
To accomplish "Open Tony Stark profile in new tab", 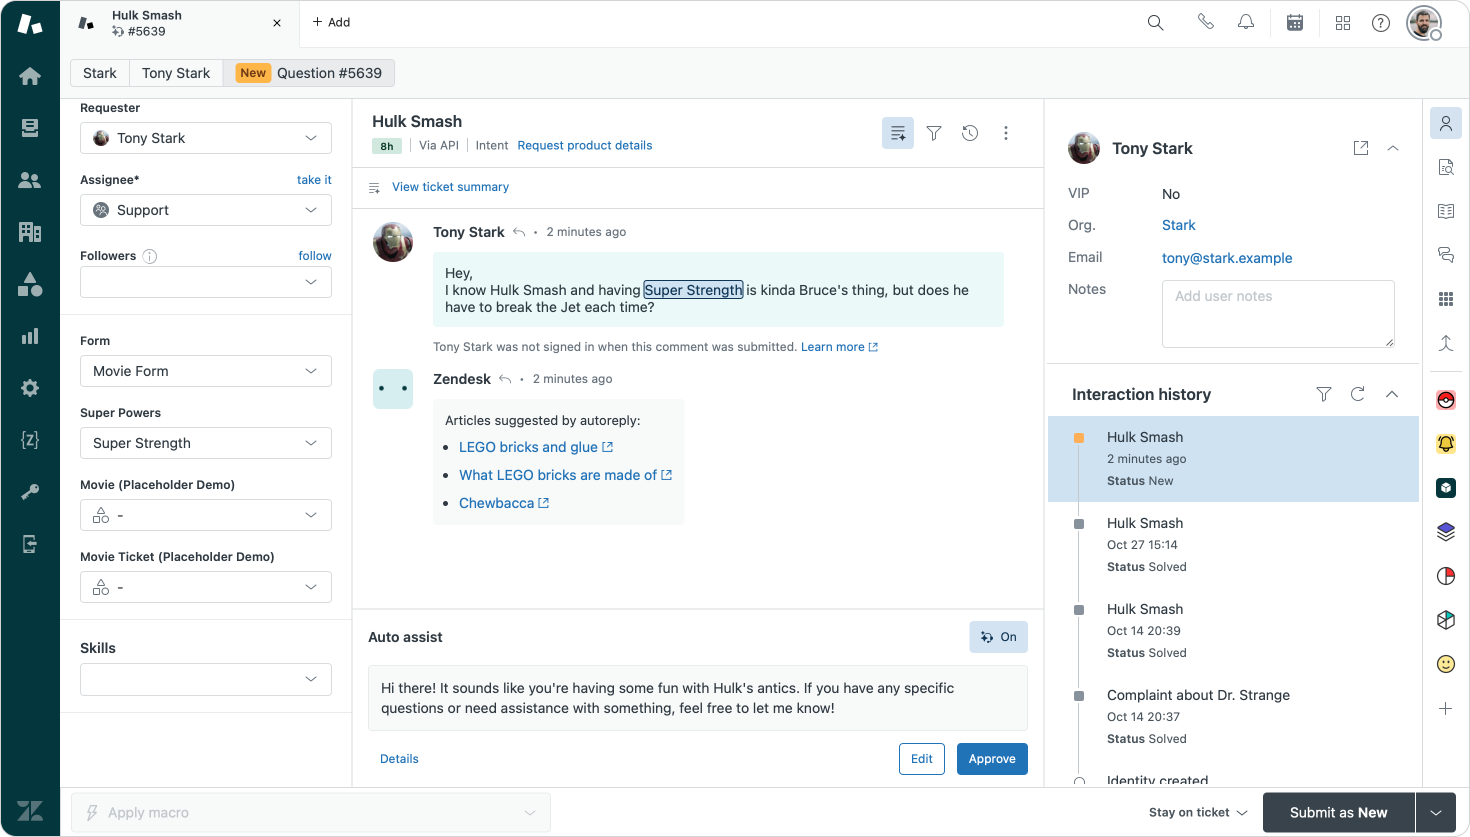I will click(x=1361, y=148).
